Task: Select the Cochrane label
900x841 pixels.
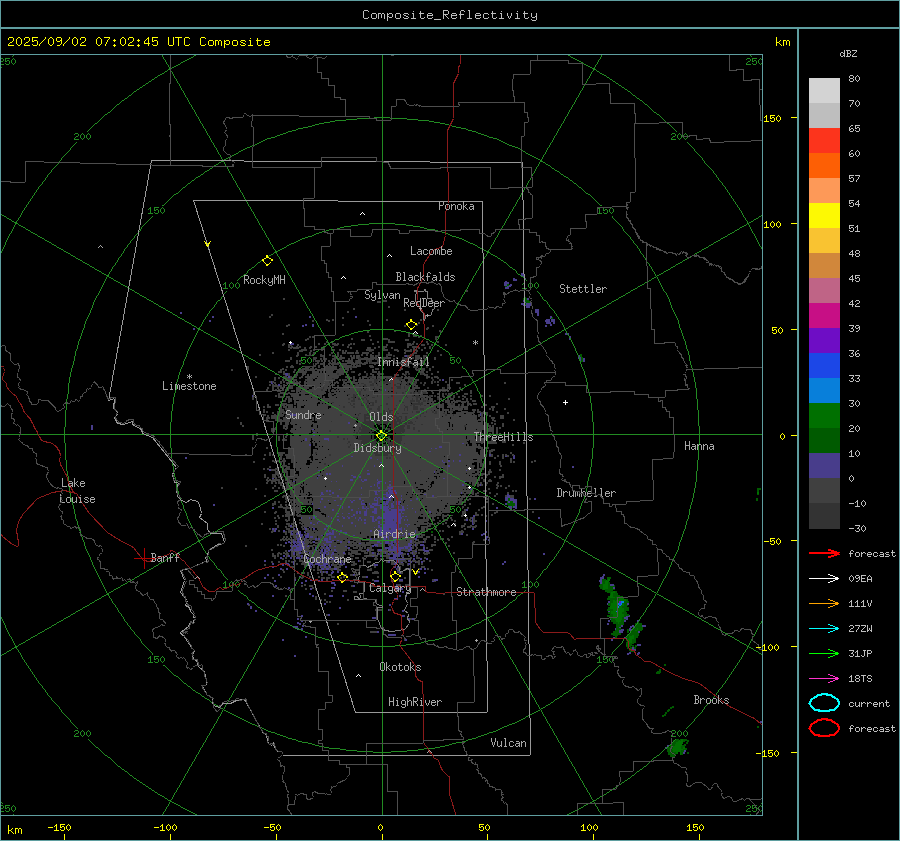Action: coord(327,559)
